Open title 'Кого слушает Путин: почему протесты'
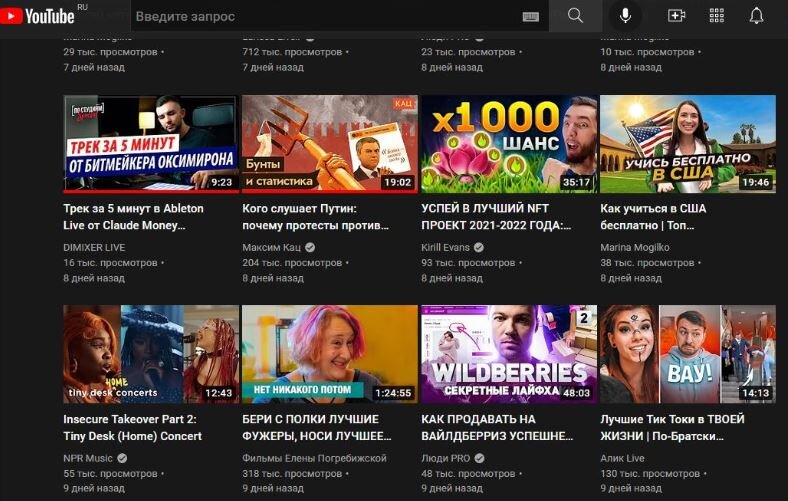 (316, 217)
